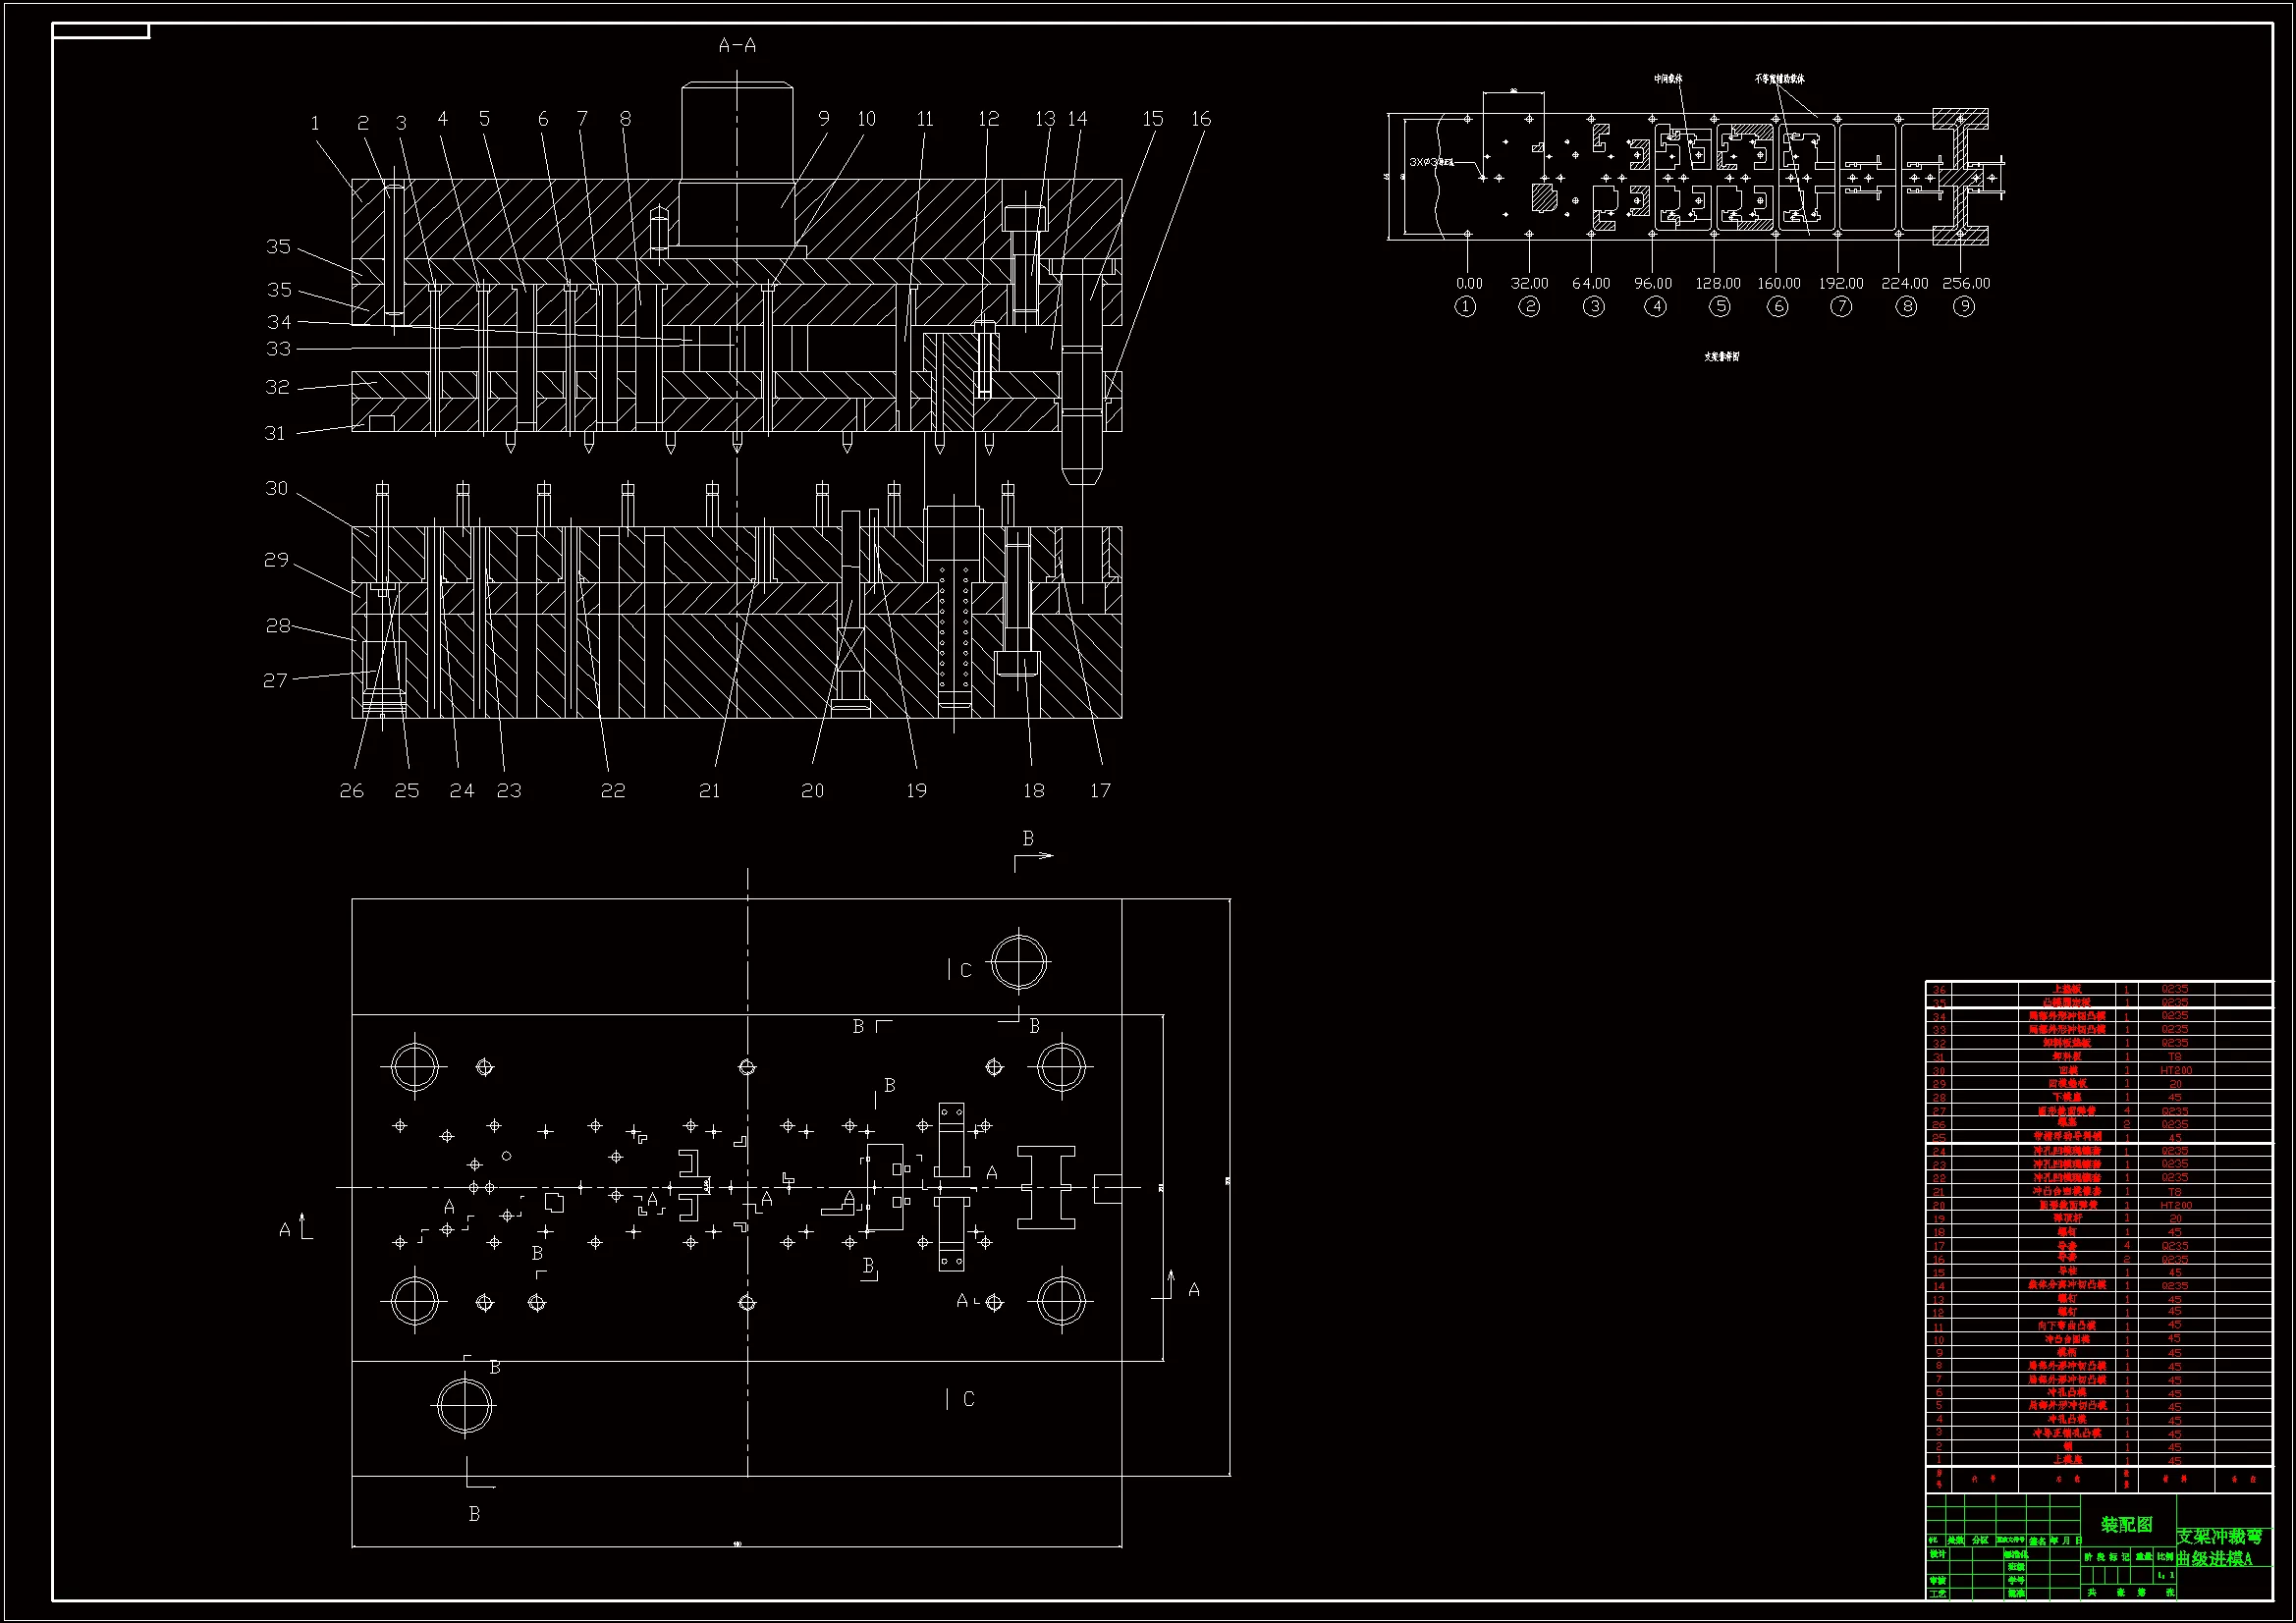2296x1623 pixels.
Task: Click the circled station number 5
Action: (x=1719, y=306)
